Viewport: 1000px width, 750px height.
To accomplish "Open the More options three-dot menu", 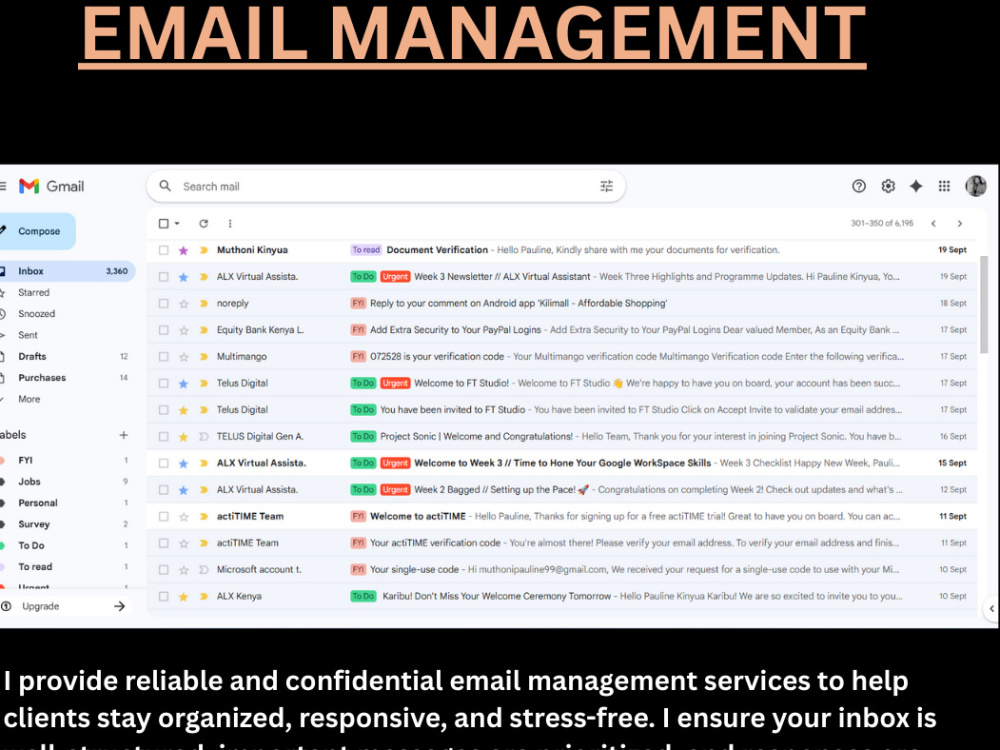I will tap(230, 223).
